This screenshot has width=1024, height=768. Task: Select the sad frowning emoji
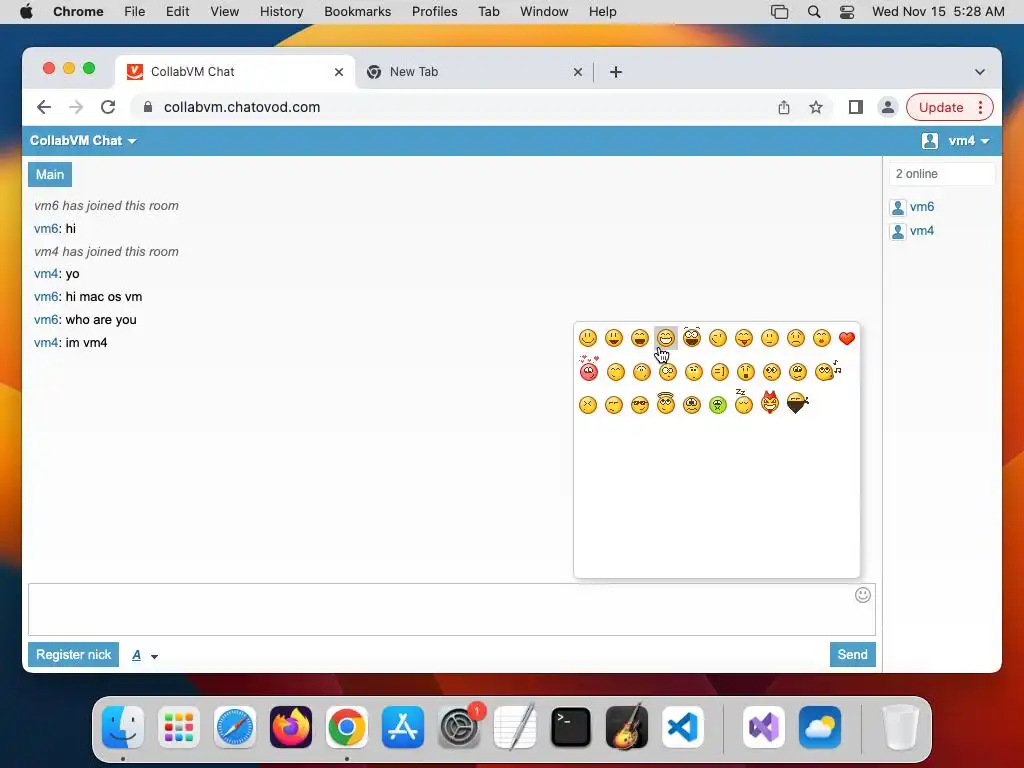795,338
